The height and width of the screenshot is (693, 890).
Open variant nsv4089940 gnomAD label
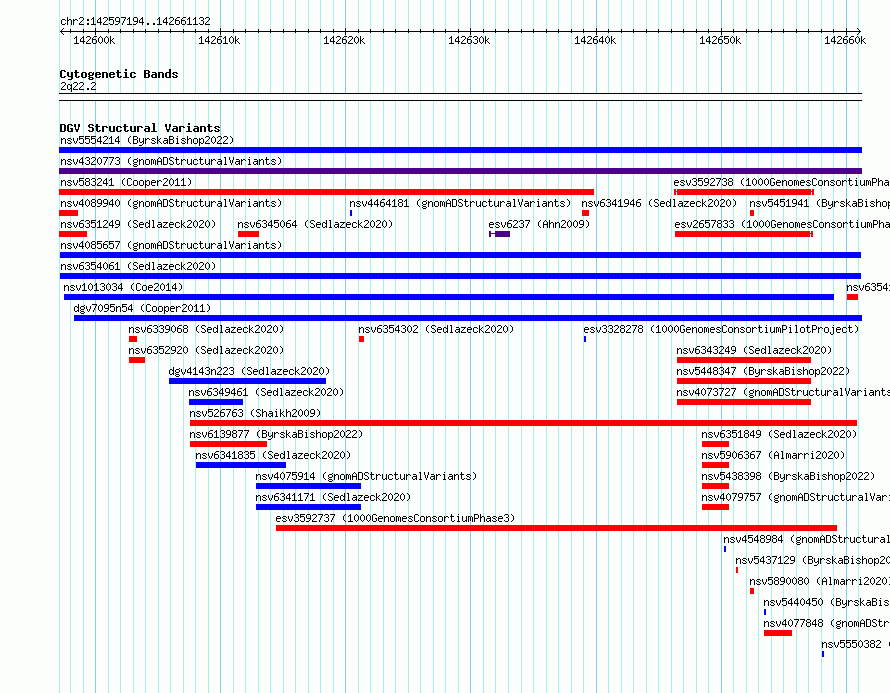coord(171,203)
